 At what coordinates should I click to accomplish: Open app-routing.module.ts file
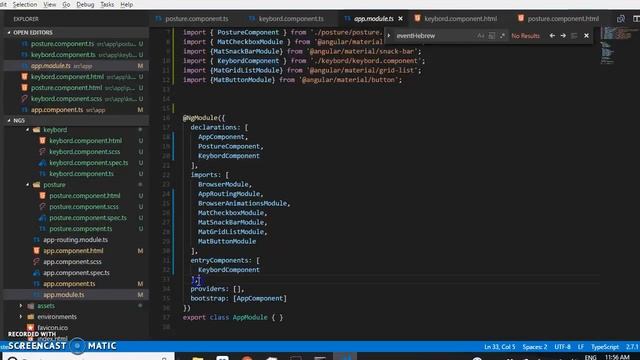point(76,240)
